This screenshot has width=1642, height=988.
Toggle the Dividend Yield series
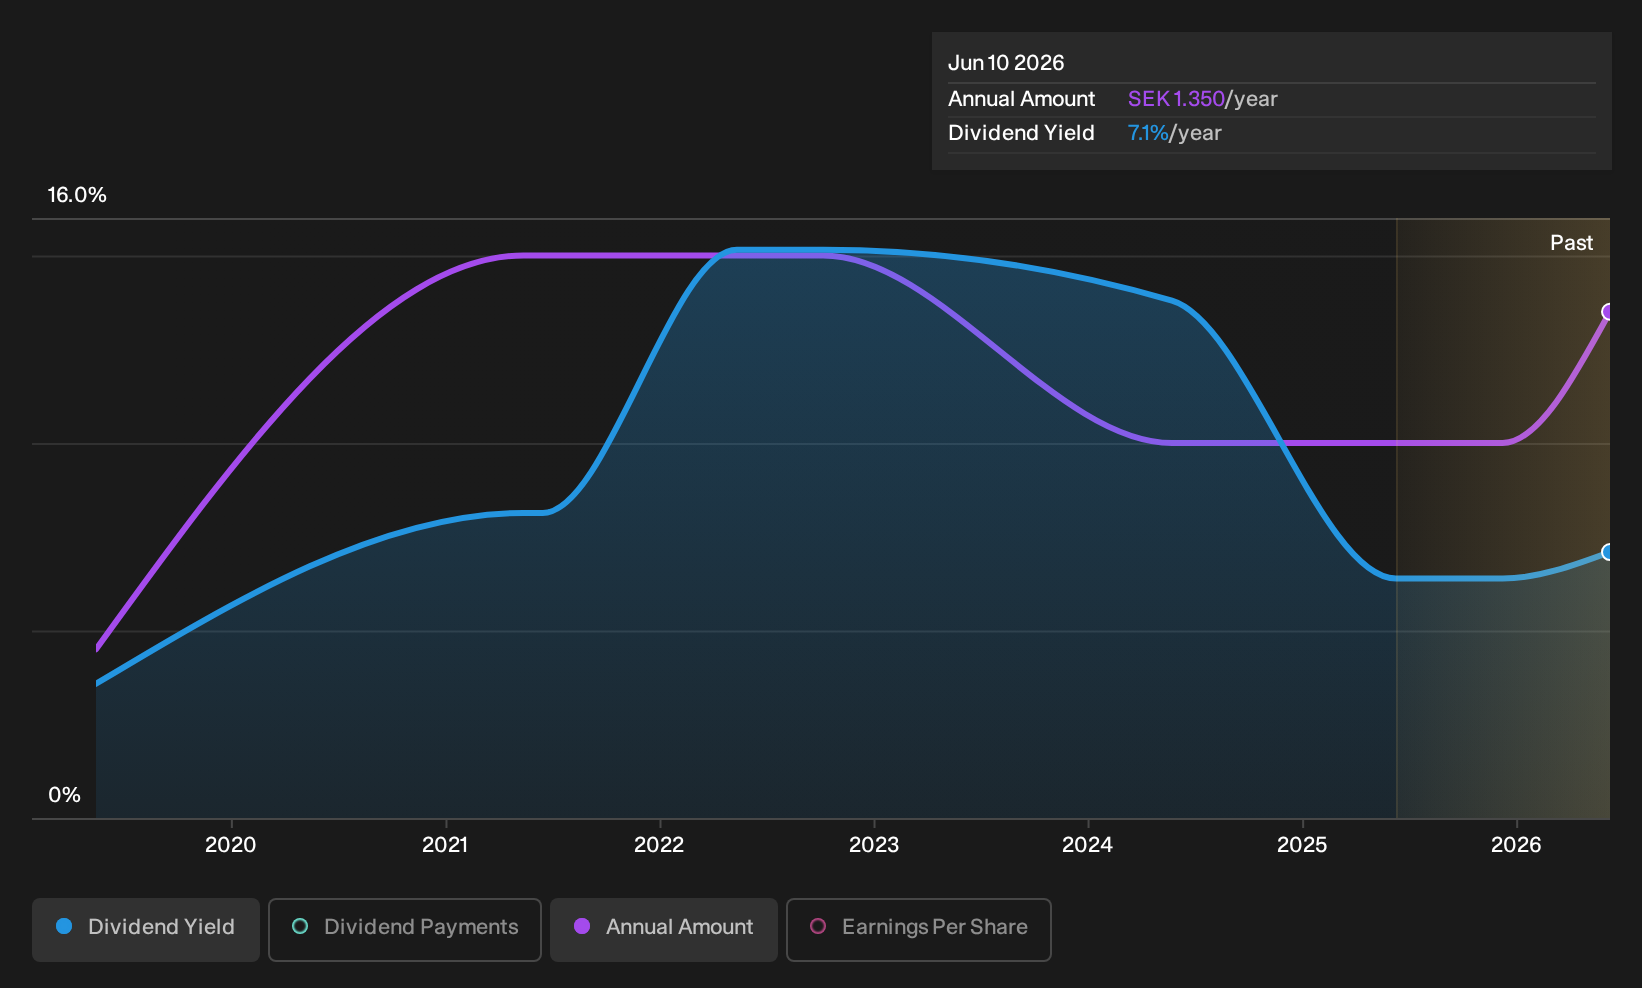point(146,929)
